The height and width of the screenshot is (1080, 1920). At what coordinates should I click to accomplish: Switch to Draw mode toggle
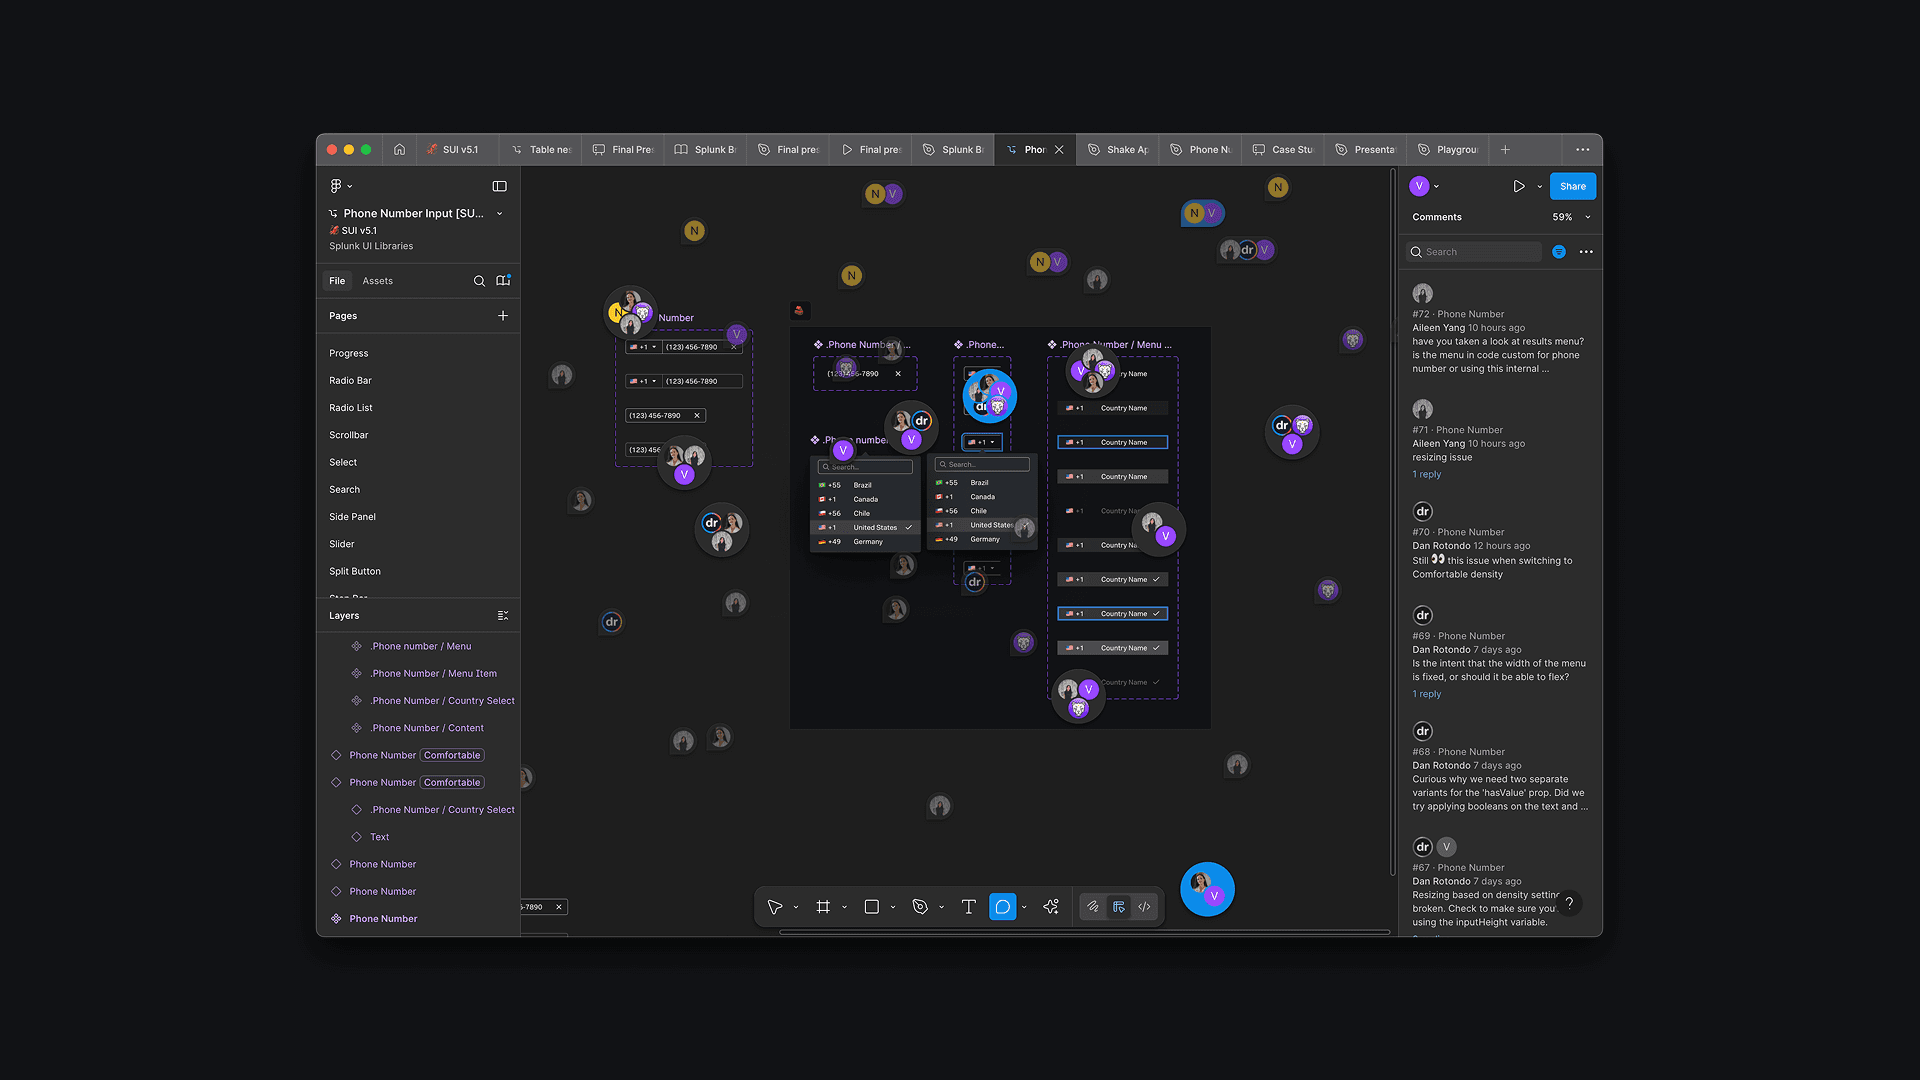click(x=1092, y=907)
